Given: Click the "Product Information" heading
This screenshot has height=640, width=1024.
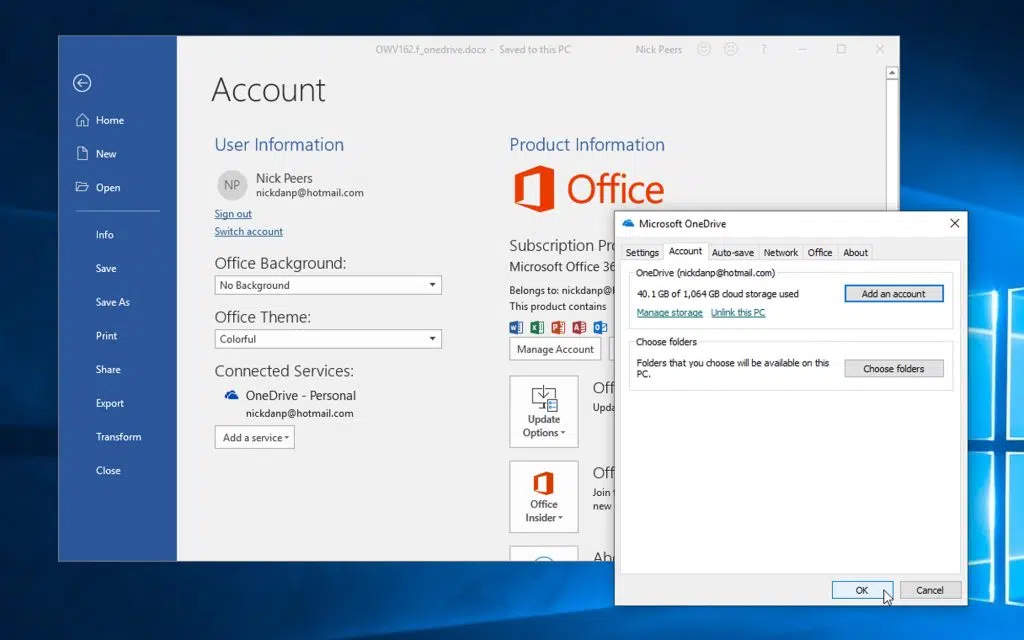Looking at the screenshot, I should coord(587,144).
